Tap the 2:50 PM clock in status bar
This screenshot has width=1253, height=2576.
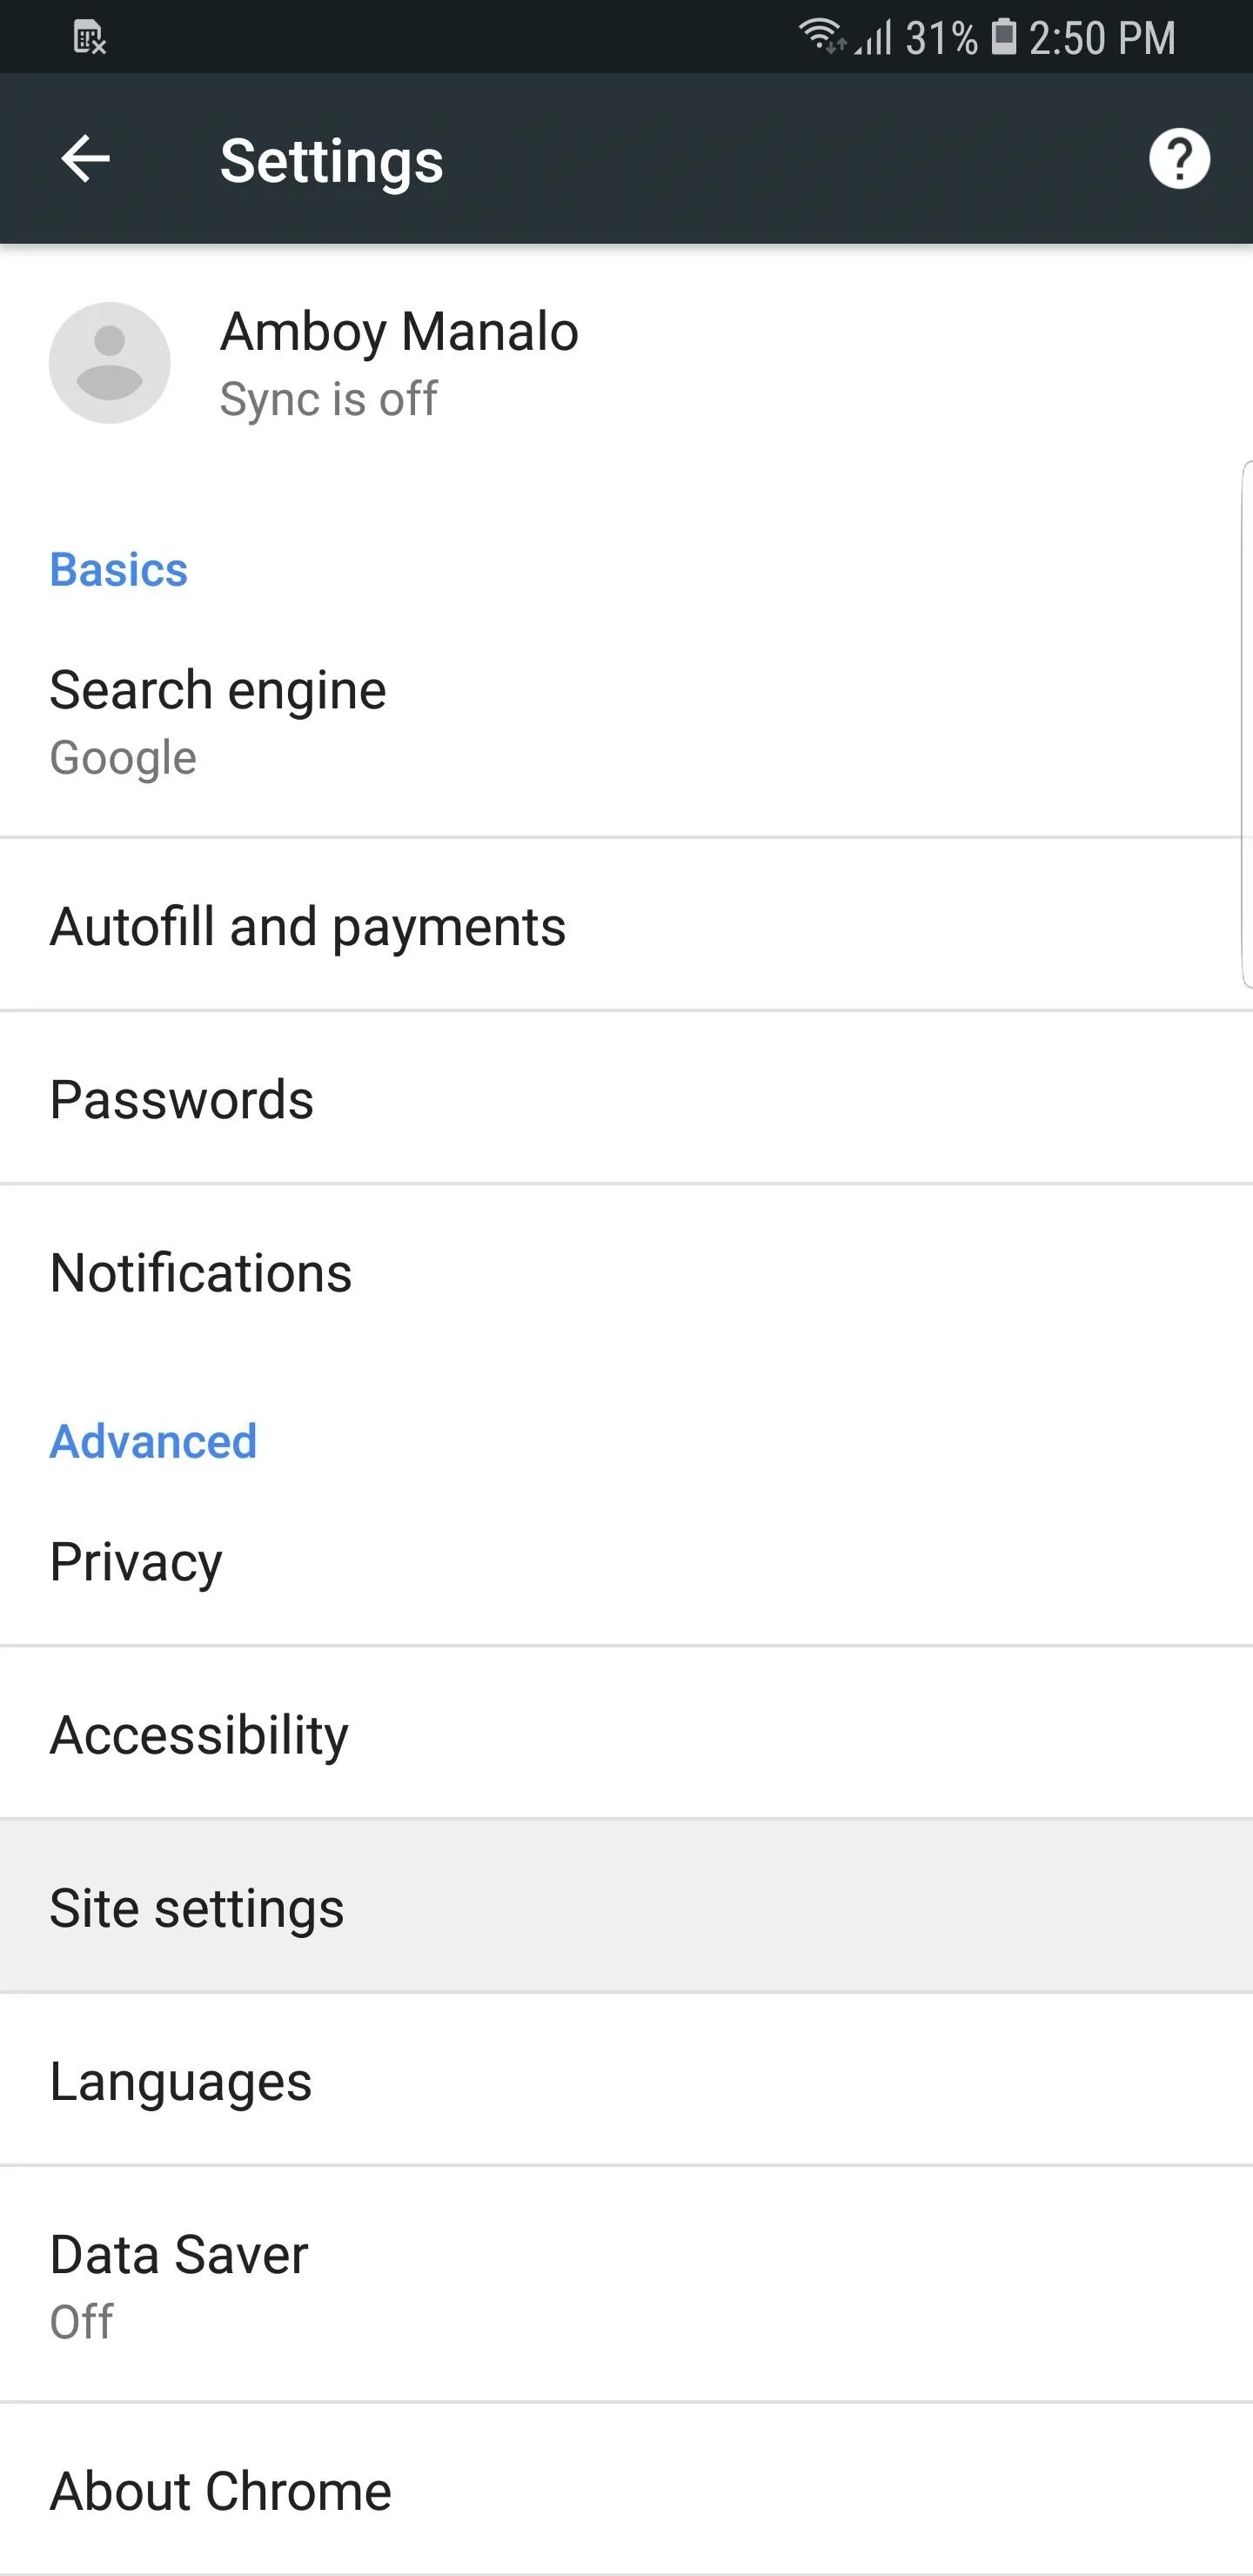[1102, 38]
